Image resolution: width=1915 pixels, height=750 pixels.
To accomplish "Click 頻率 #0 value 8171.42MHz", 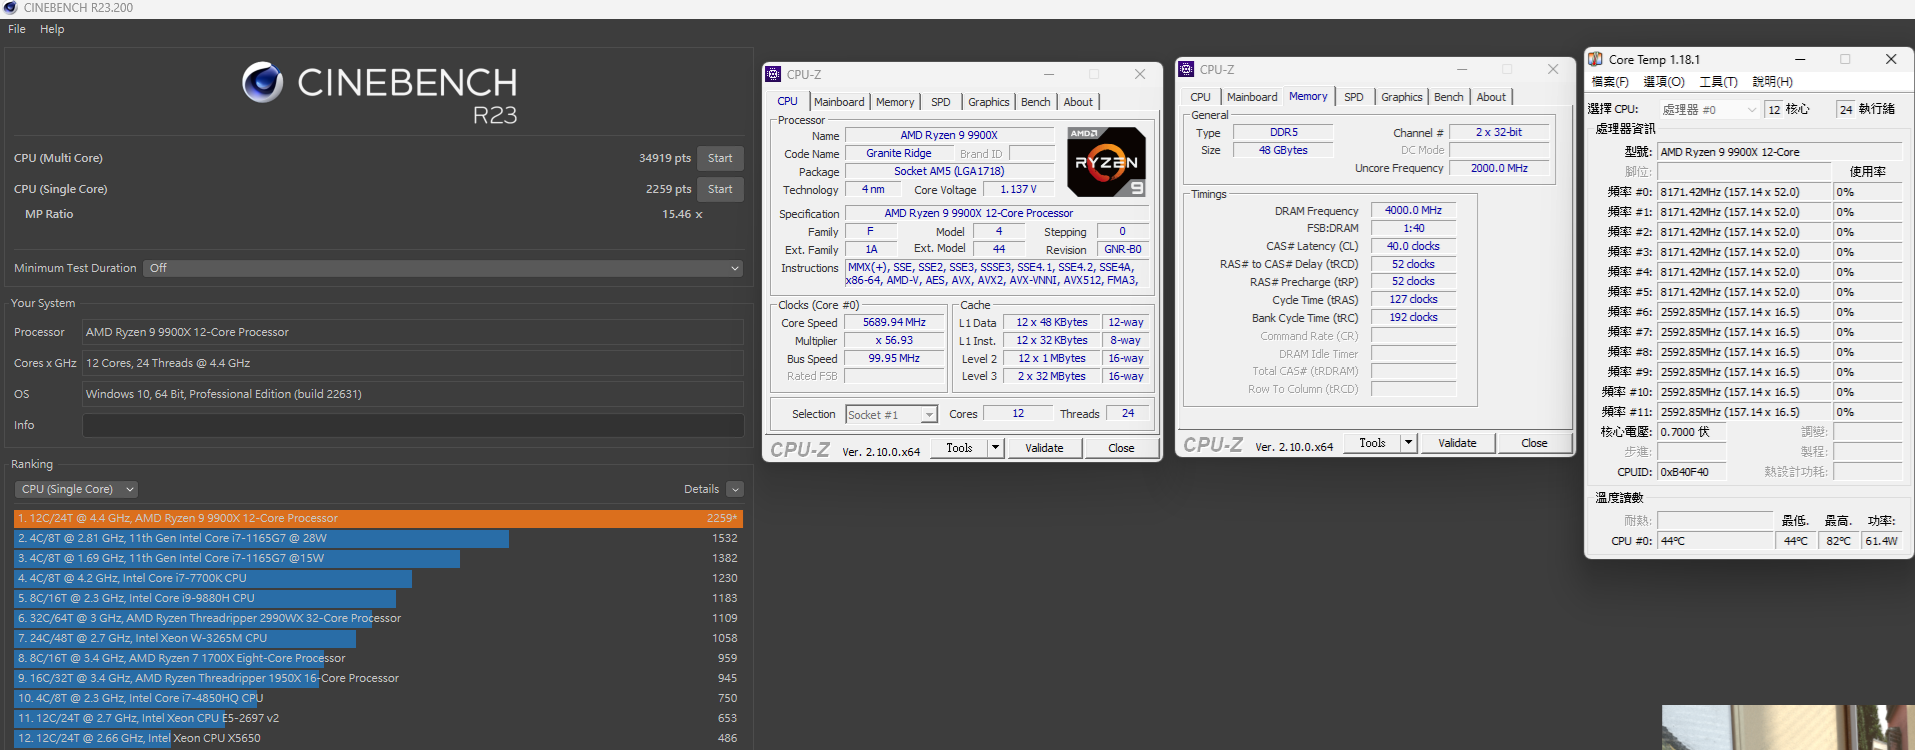I will (x=1744, y=192).
